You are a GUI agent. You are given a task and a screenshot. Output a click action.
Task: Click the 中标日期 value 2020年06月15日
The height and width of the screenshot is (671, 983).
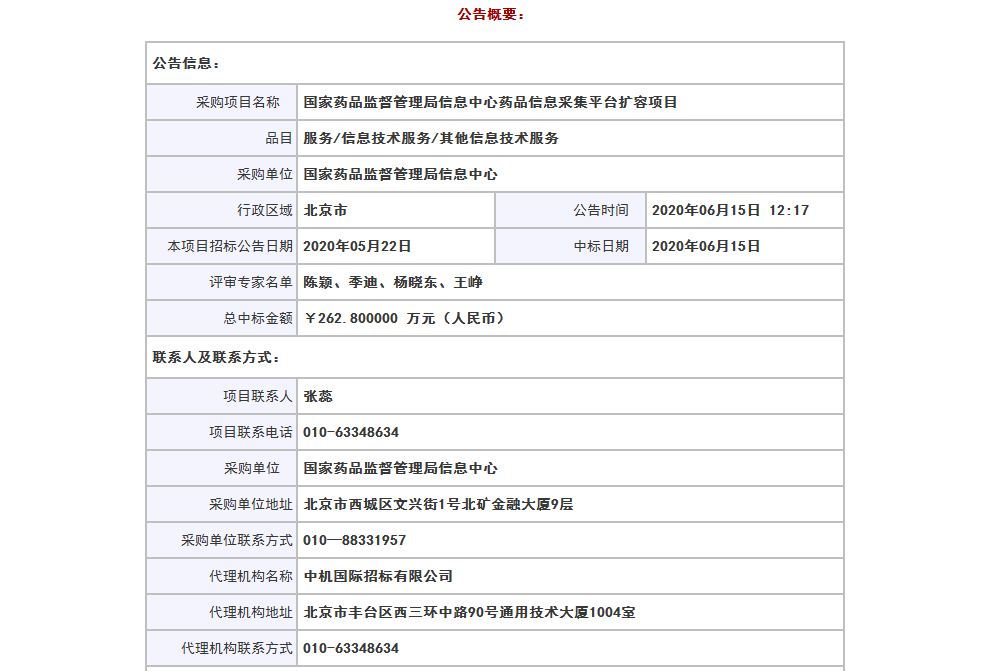706,246
